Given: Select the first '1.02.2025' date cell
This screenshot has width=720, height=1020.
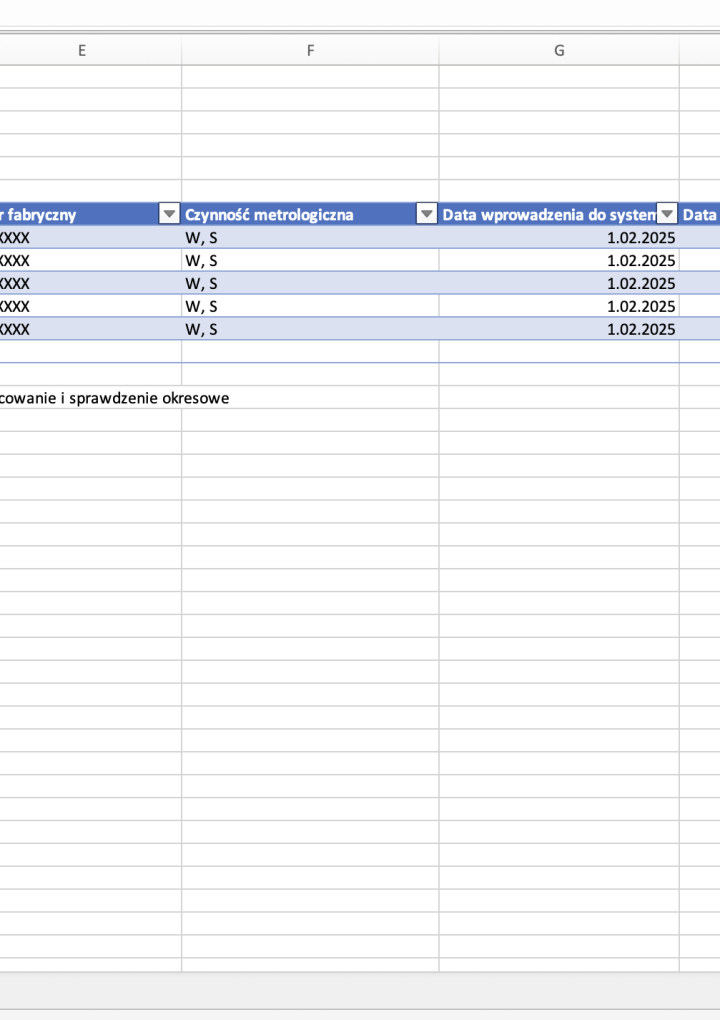Looking at the screenshot, I should click(x=559, y=237).
